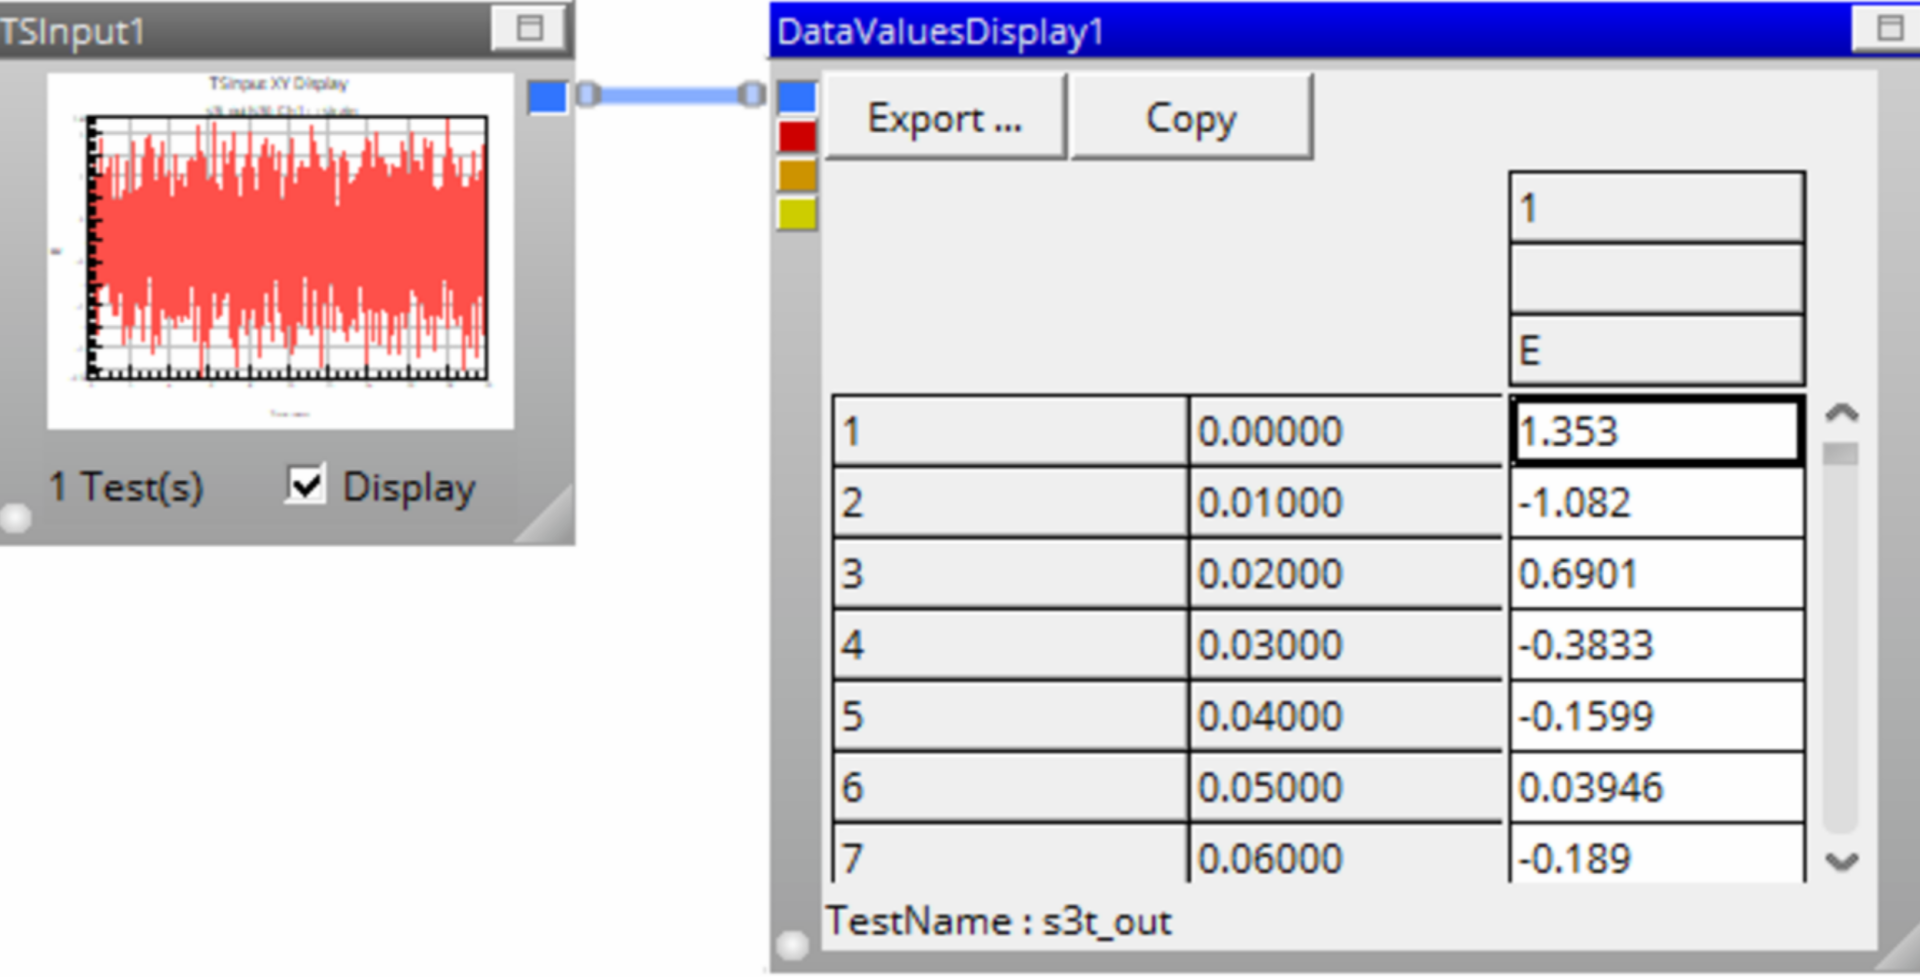Click the orange port square on DataValuesDisplay1
This screenshot has width=1920, height=977.
[x=797, y=175]
